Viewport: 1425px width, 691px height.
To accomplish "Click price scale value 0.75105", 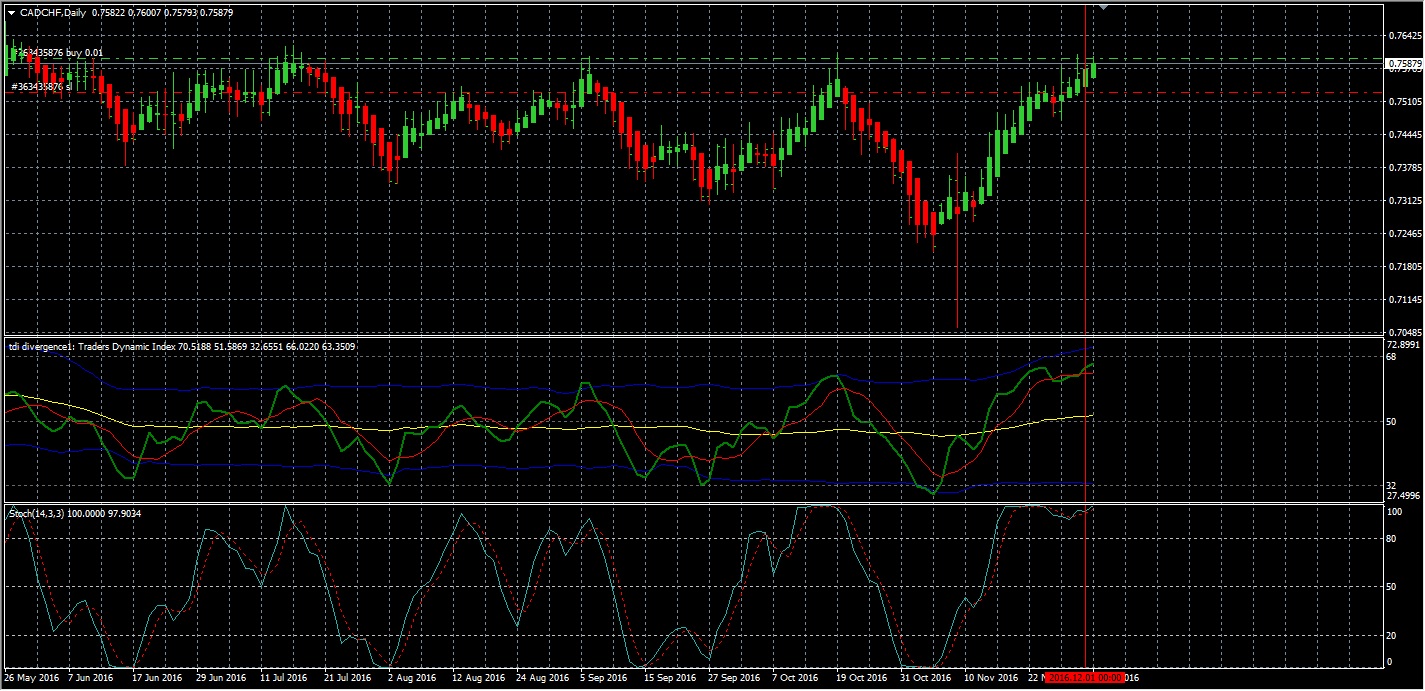I will (x=1405, y=101).
